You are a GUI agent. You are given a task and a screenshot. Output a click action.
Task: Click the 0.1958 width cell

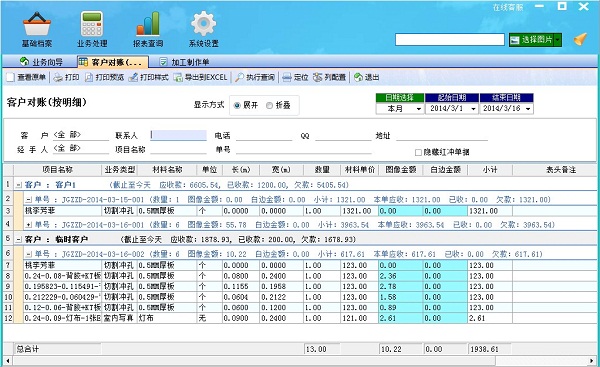[x=281, y=287]
